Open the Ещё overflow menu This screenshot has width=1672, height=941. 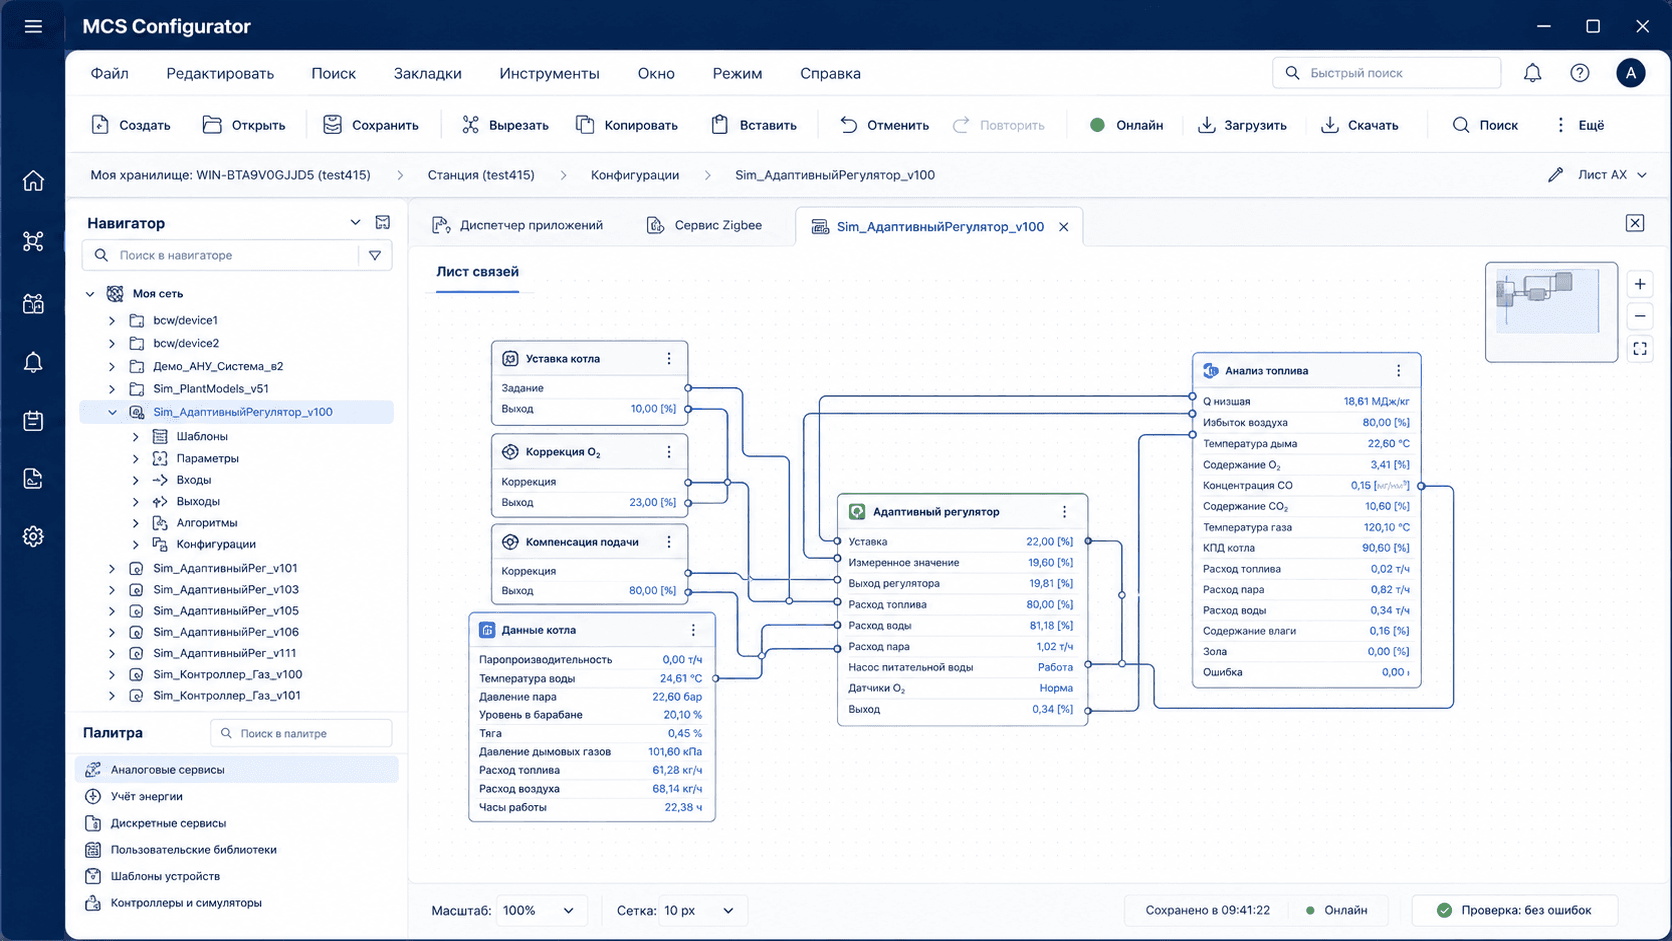[x=1579, y=125]
